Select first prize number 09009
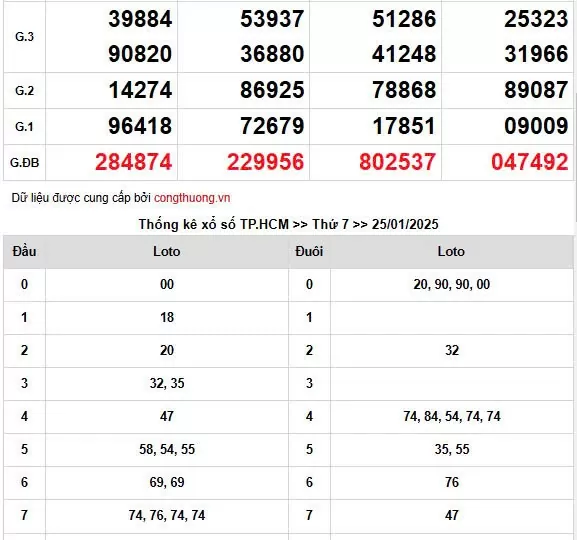577x540 pixels. click(x=536, y=126)
